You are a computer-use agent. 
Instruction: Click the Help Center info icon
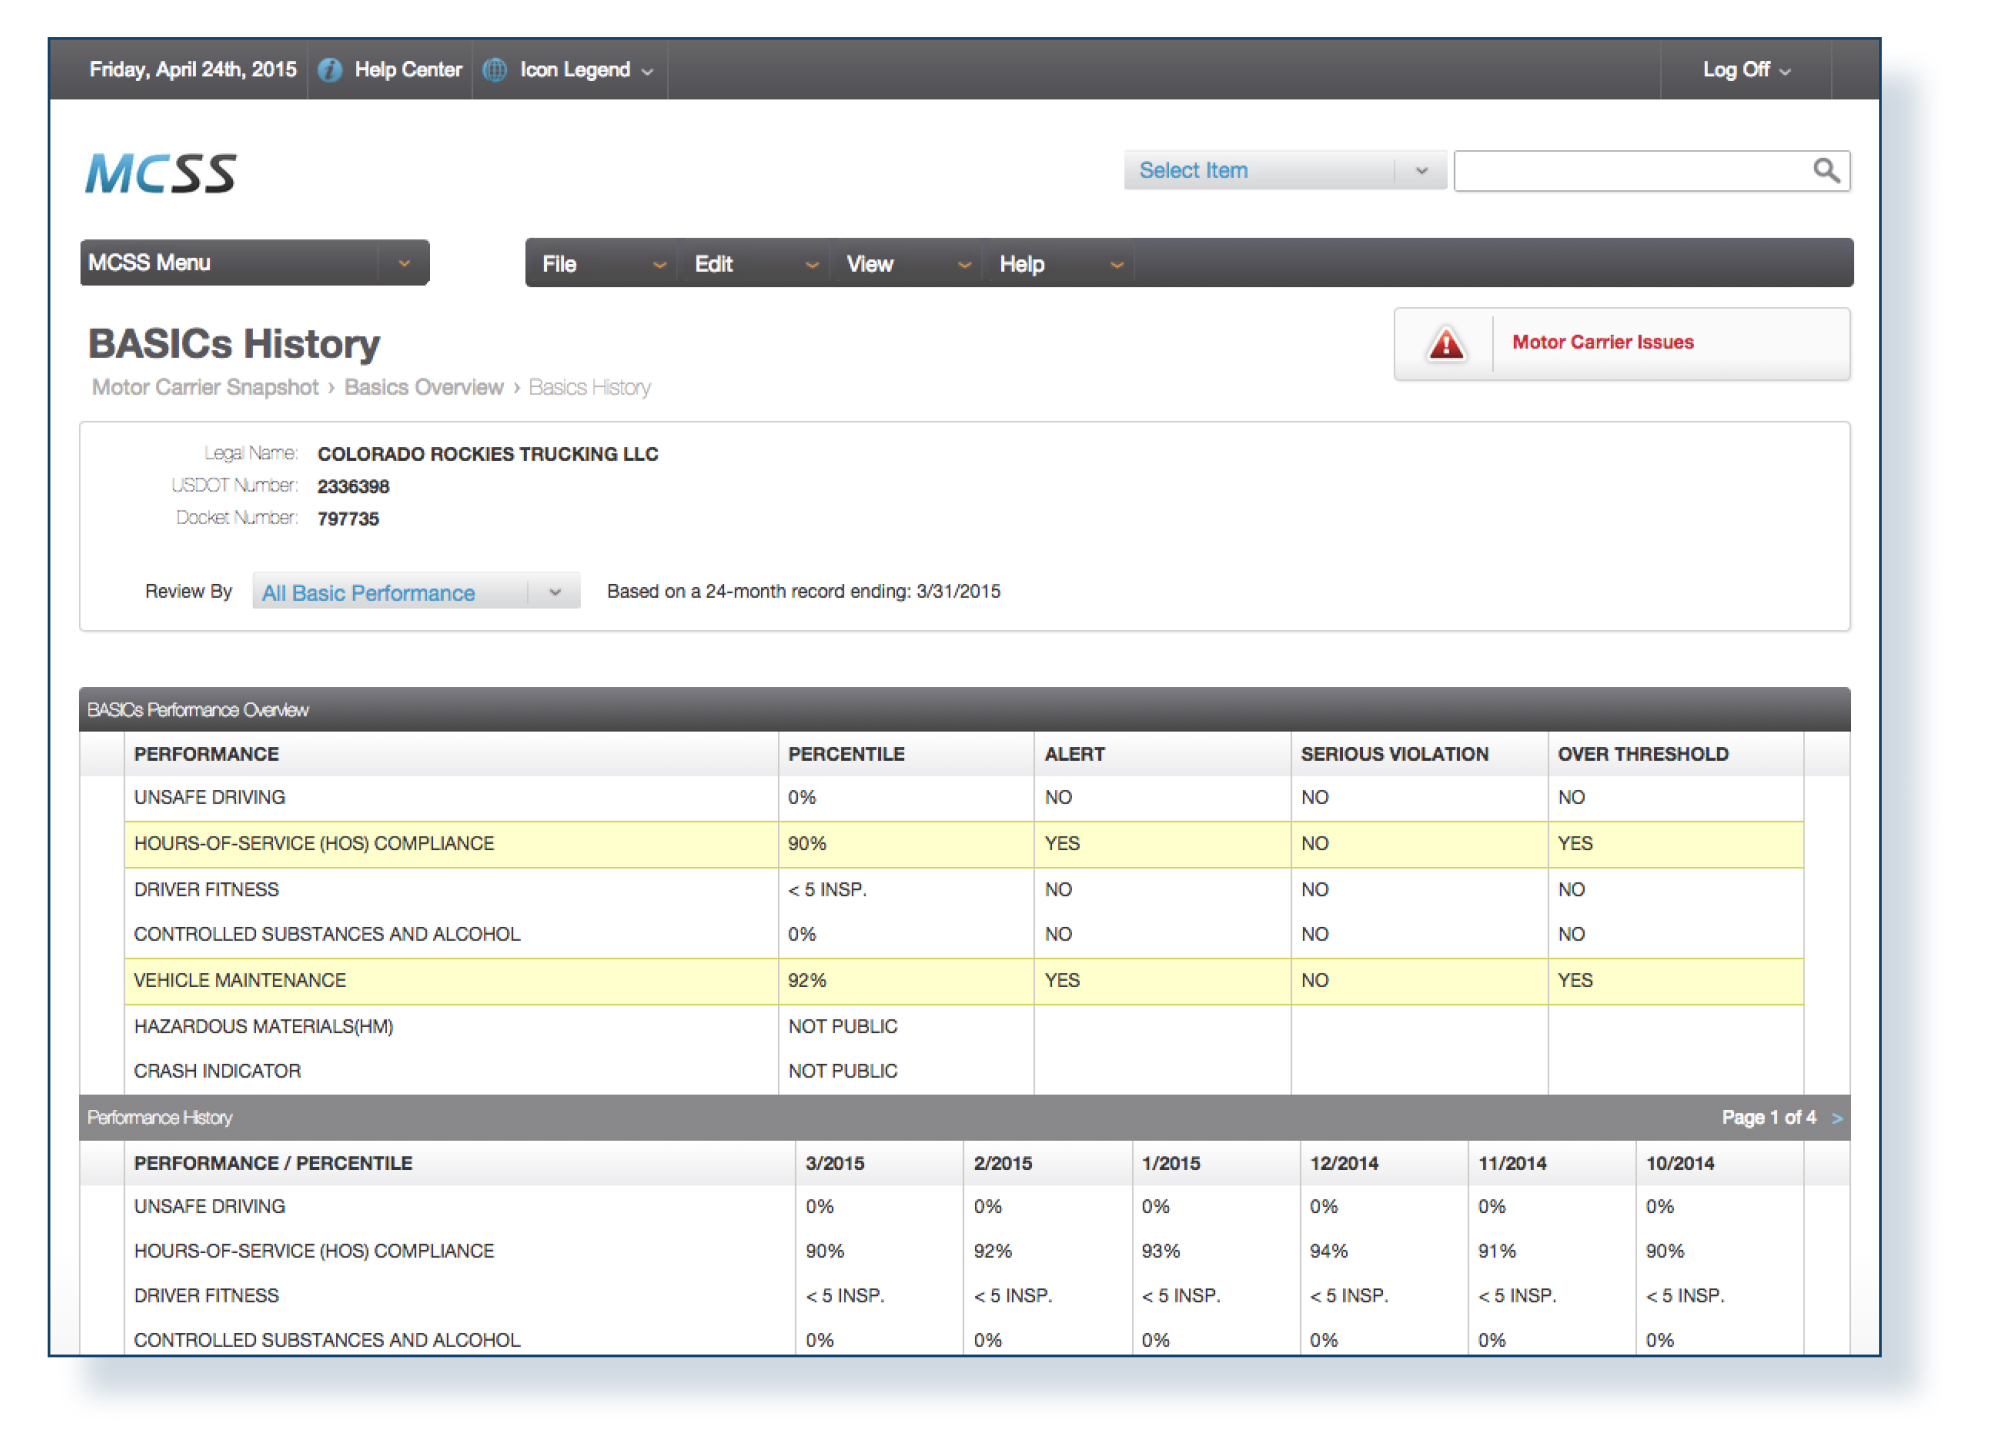point(330,70)
